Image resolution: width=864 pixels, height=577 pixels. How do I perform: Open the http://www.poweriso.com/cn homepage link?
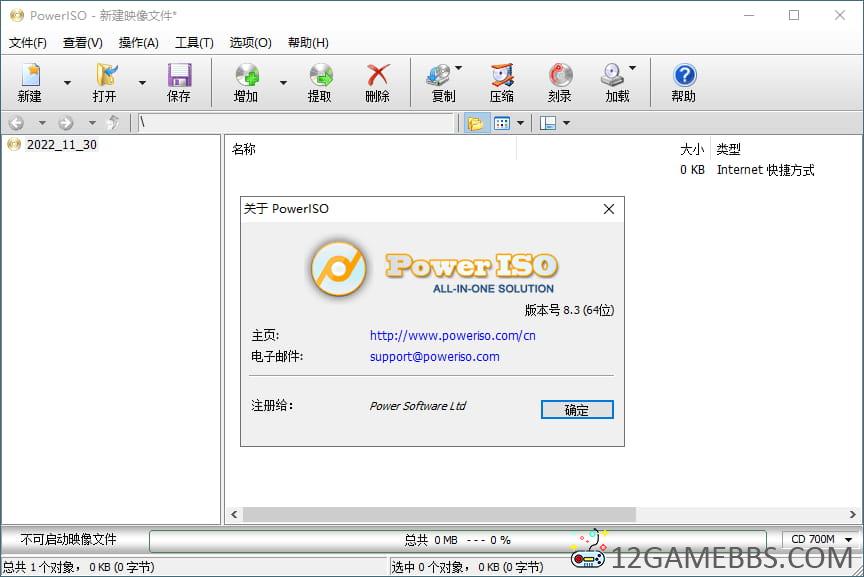click(452, 335)
